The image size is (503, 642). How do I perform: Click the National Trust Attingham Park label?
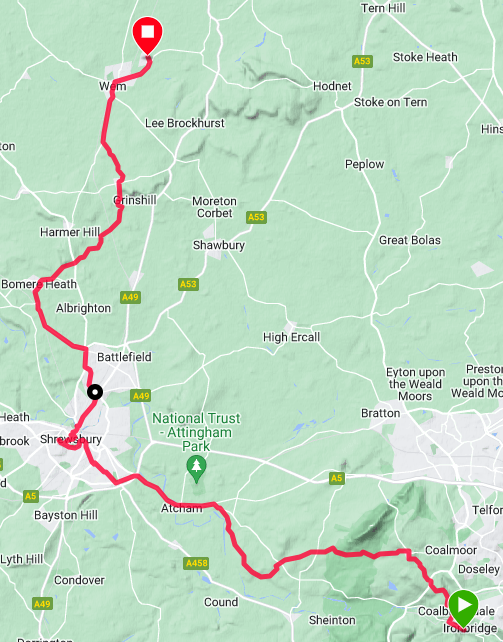pos(196,432)
